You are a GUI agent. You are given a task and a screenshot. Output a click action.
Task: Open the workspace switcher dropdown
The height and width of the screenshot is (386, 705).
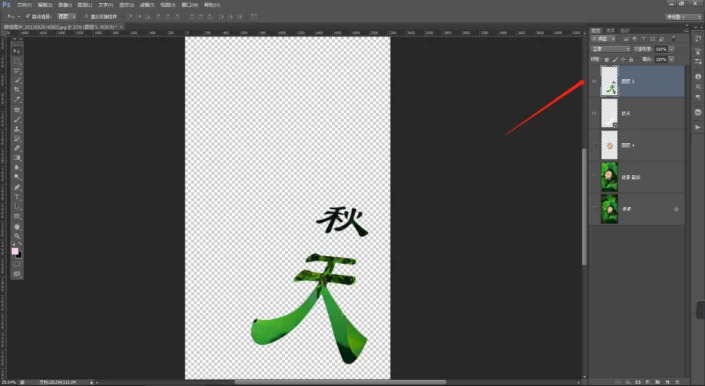point(683,17)
